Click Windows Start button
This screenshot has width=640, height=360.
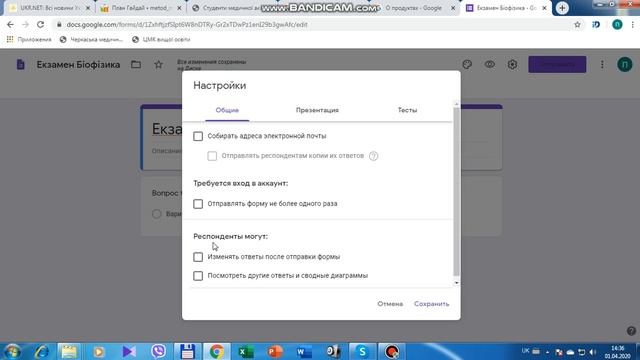tap(12, 351)
